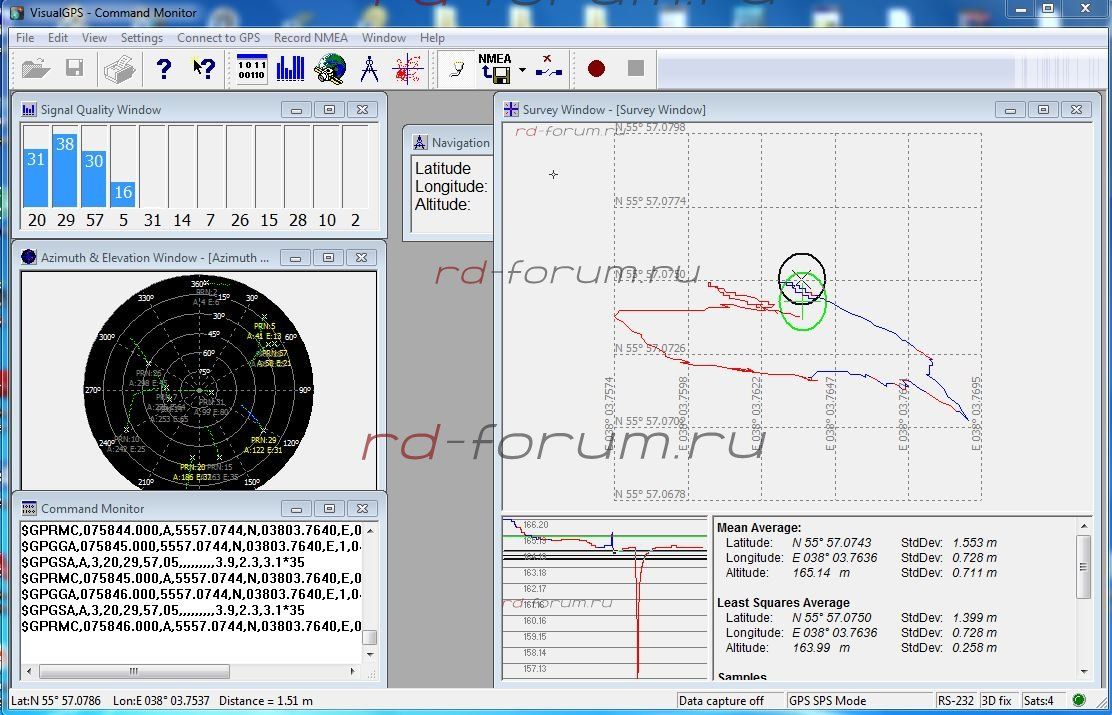Click the red record button

click(x=596, y=68)
